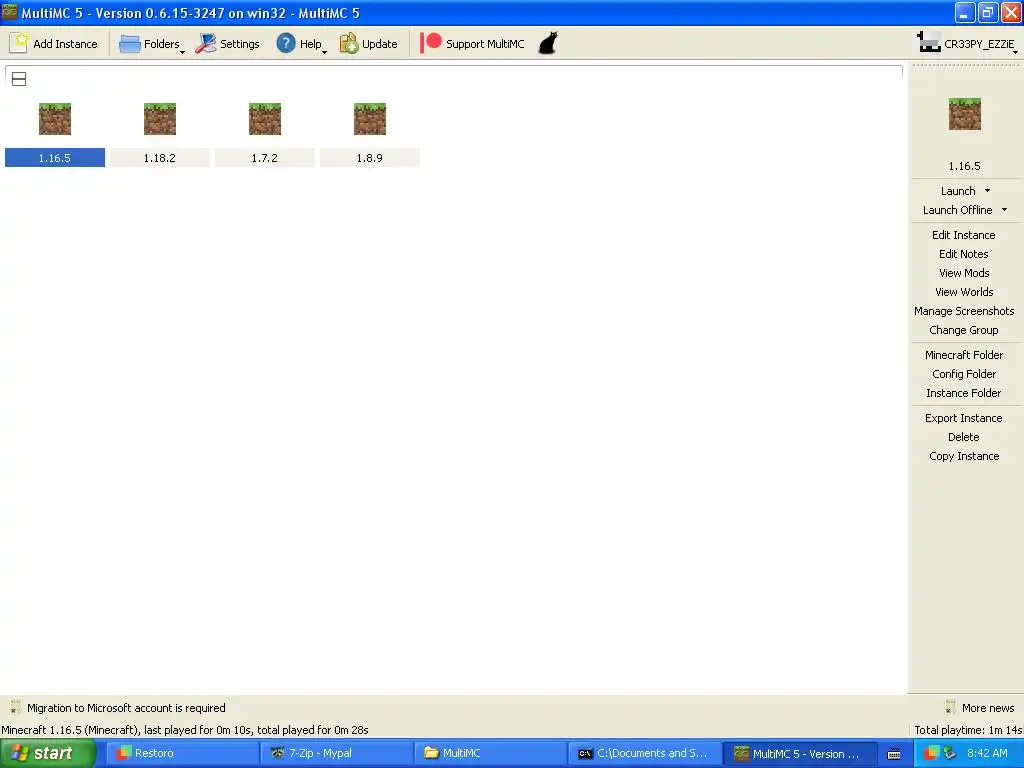The image size is (1024, 768).
Task: Switch to MultiMC folder taskbar window
Action: pyautogui.click(x=490, y=753)
